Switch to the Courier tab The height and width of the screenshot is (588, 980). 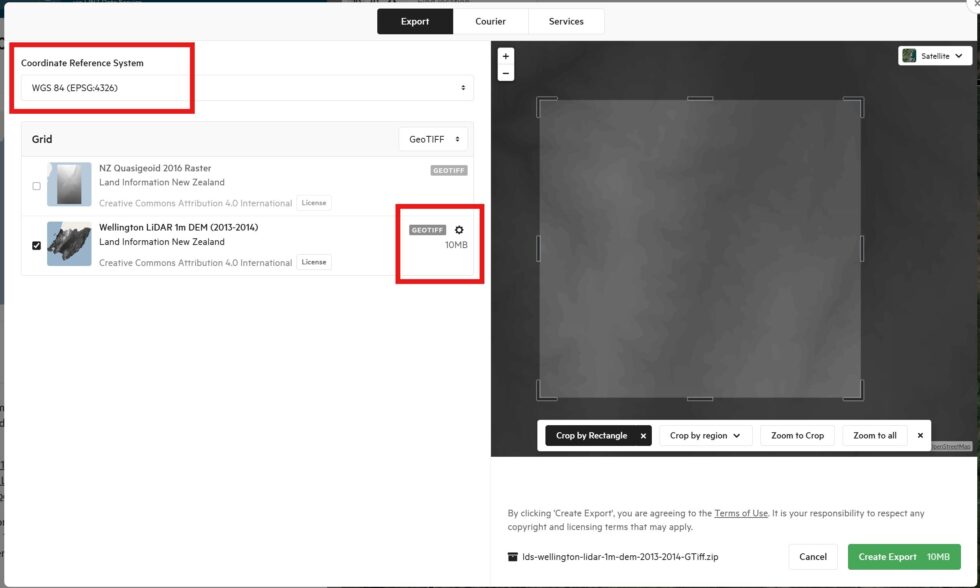[491, 21]
